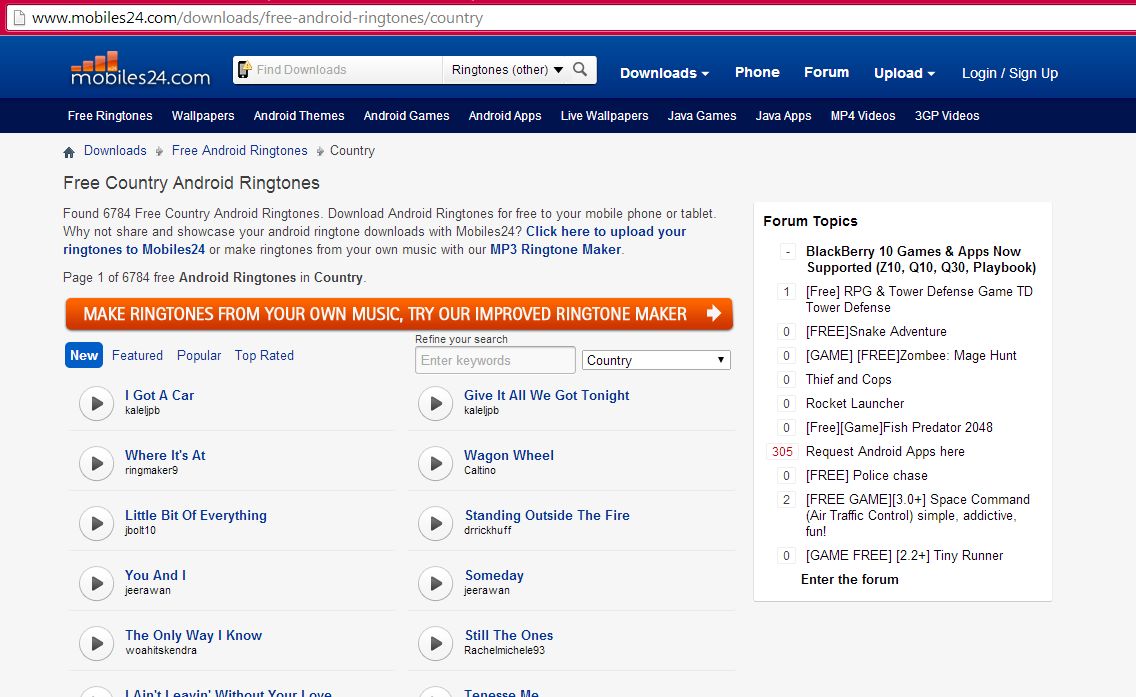Screen dimensions: 1136x697
Task: Click "Click here to upload your ringtones" link
Action: pyautogui.click(x=375, y=241)
